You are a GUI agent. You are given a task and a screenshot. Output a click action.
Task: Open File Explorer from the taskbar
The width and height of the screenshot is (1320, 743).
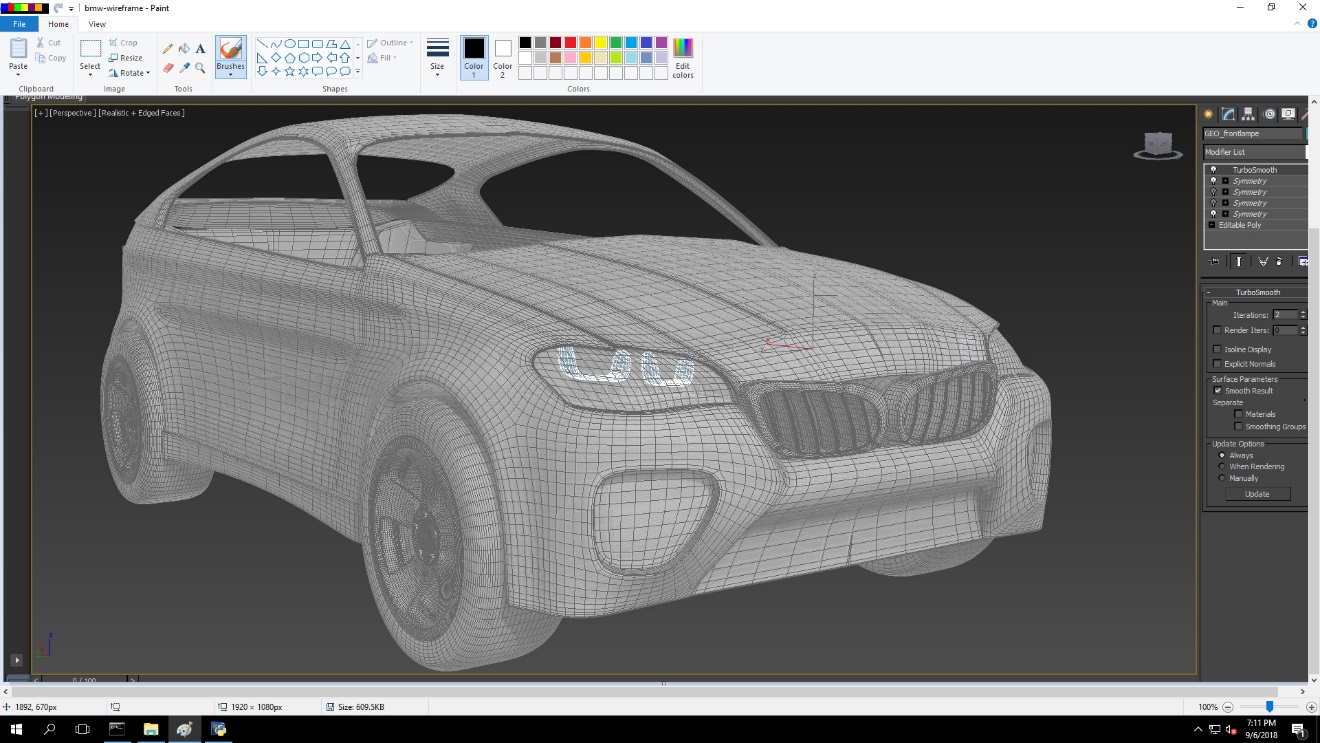tap(151, 729)
